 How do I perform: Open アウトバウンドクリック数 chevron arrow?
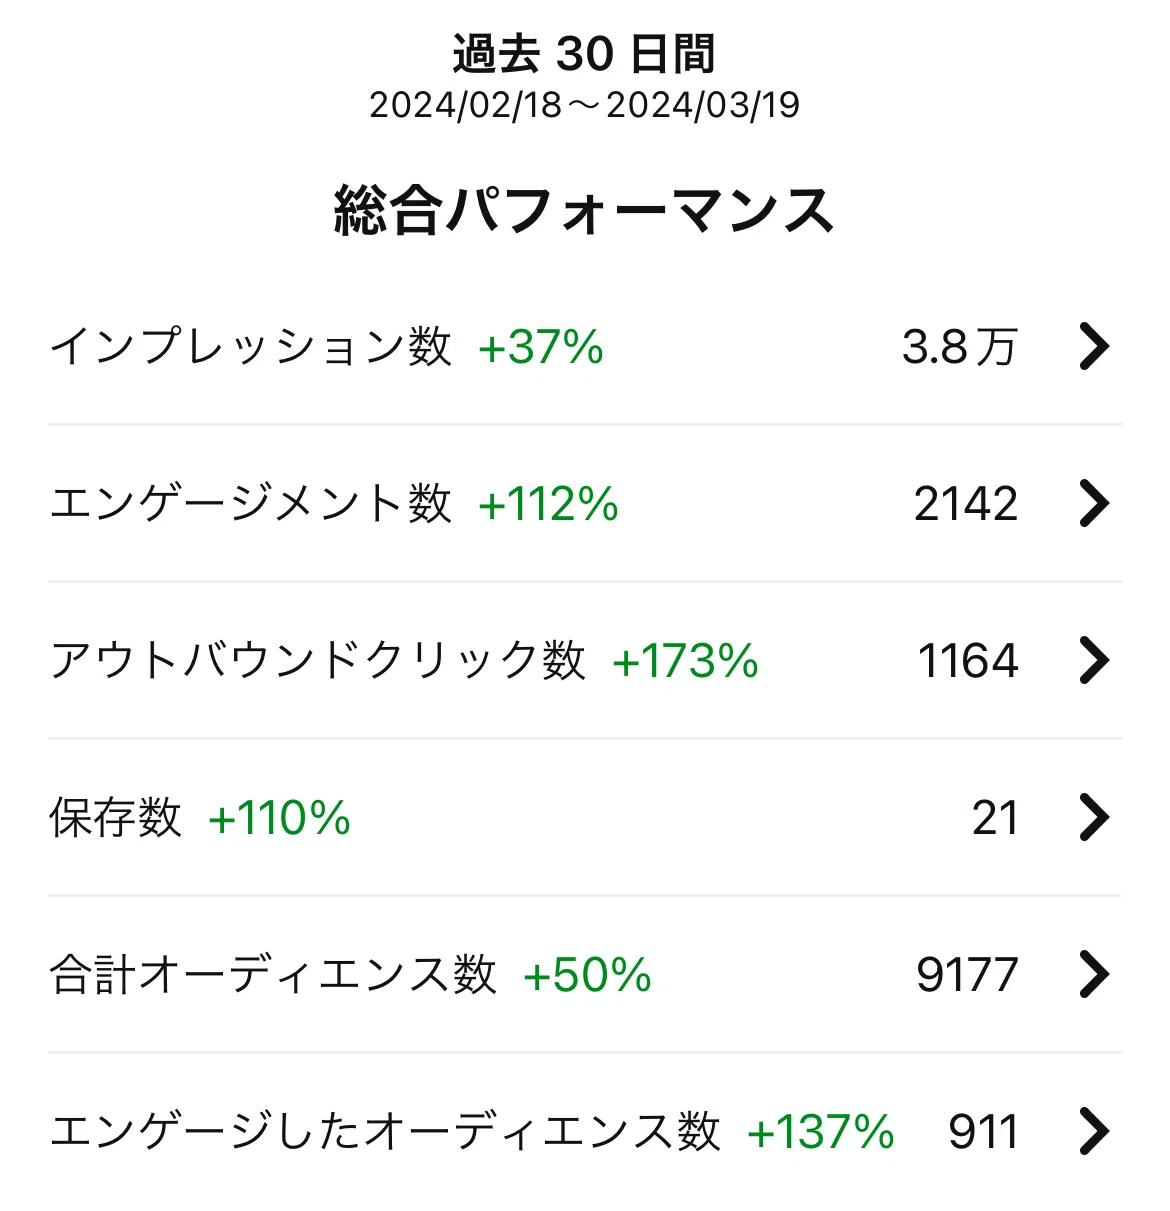coord(1095,660)
